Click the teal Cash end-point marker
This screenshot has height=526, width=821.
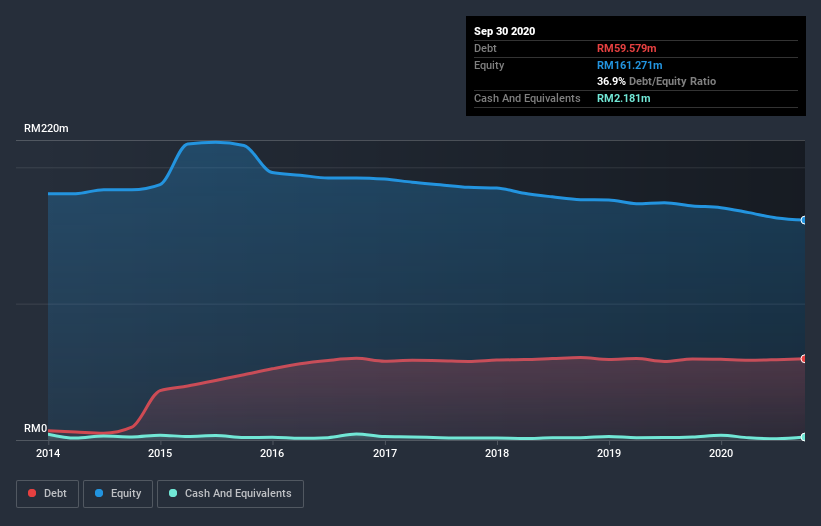804,437
